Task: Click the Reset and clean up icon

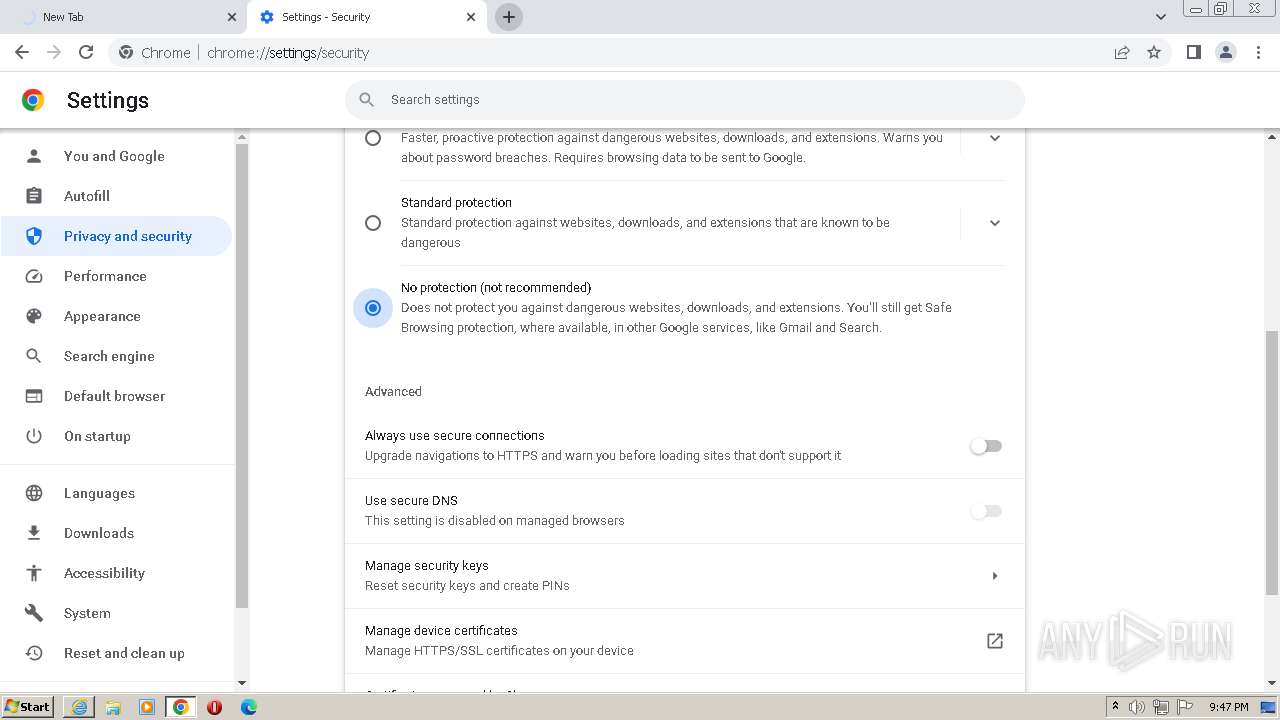Action: [x=34, y=653]
